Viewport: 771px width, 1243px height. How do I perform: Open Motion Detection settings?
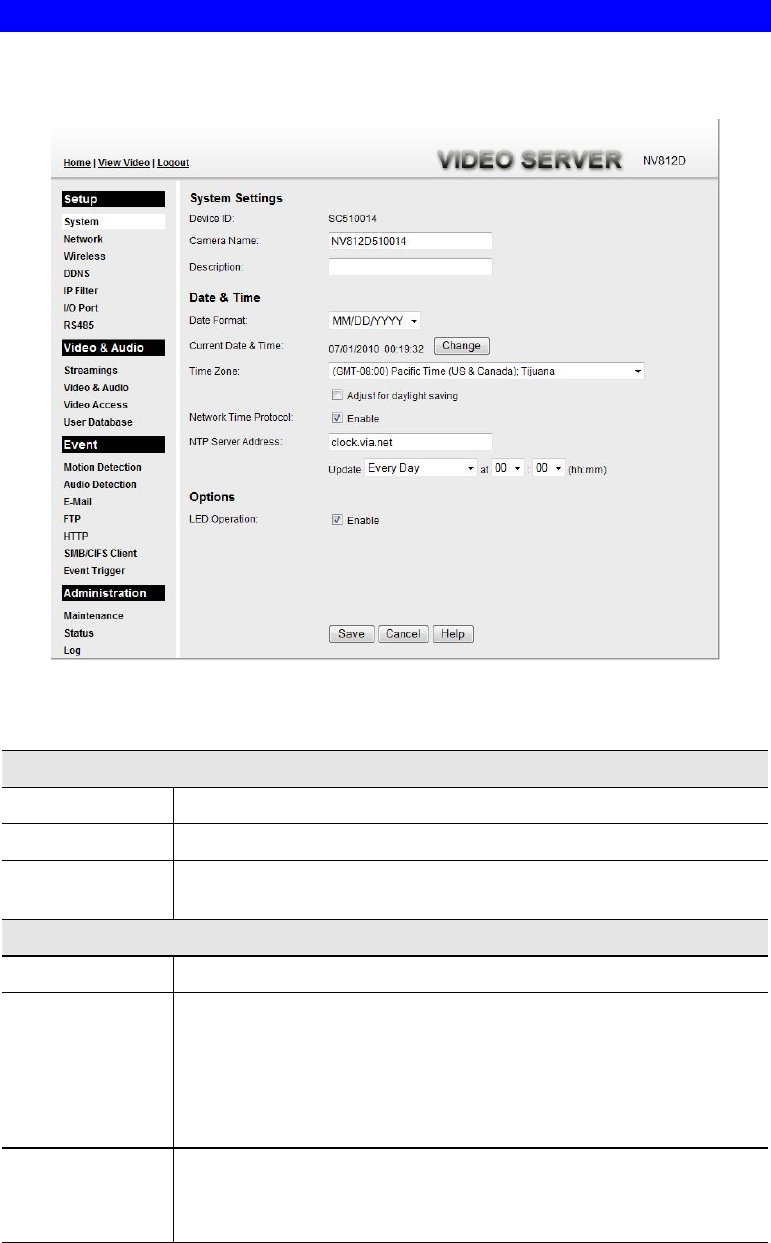(102, 467)
